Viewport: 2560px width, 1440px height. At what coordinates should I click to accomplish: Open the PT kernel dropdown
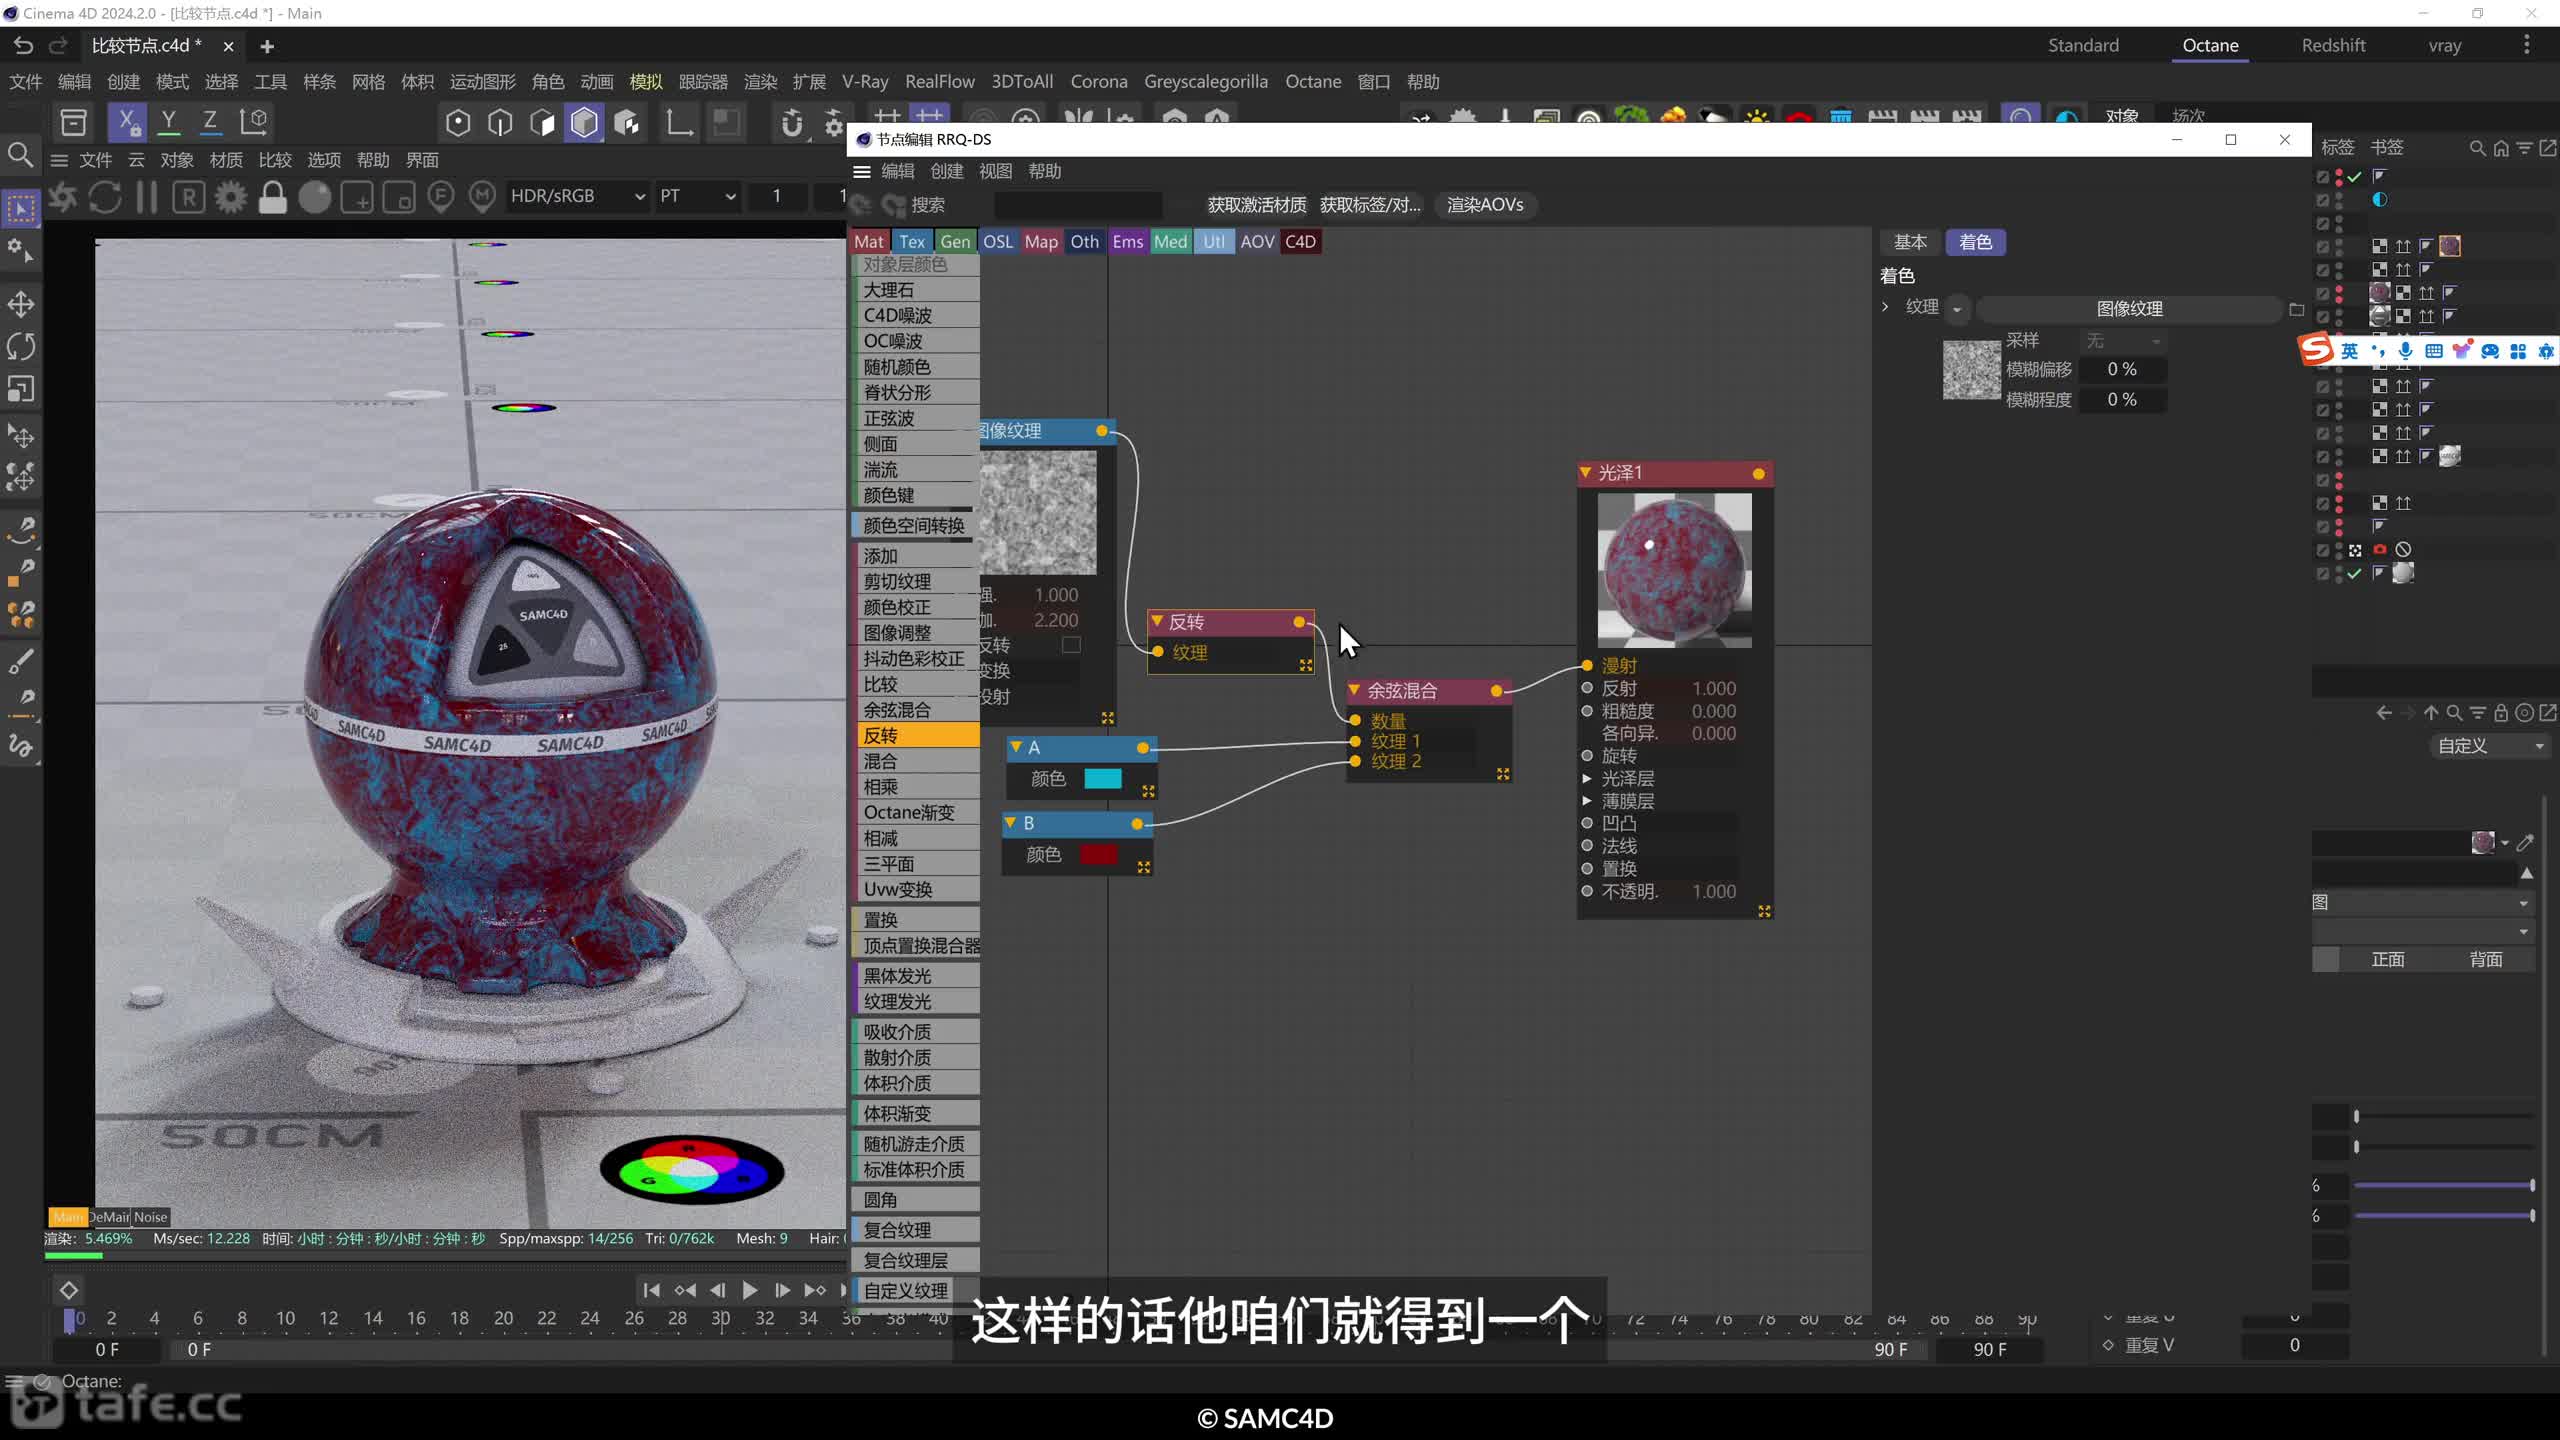(697, 197)
